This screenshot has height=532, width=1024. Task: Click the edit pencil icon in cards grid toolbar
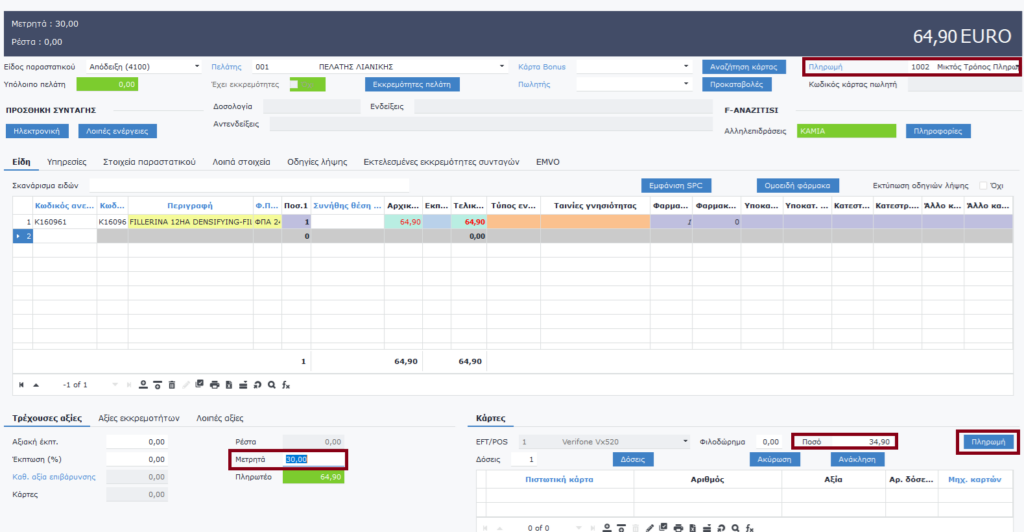click(650, 526)
